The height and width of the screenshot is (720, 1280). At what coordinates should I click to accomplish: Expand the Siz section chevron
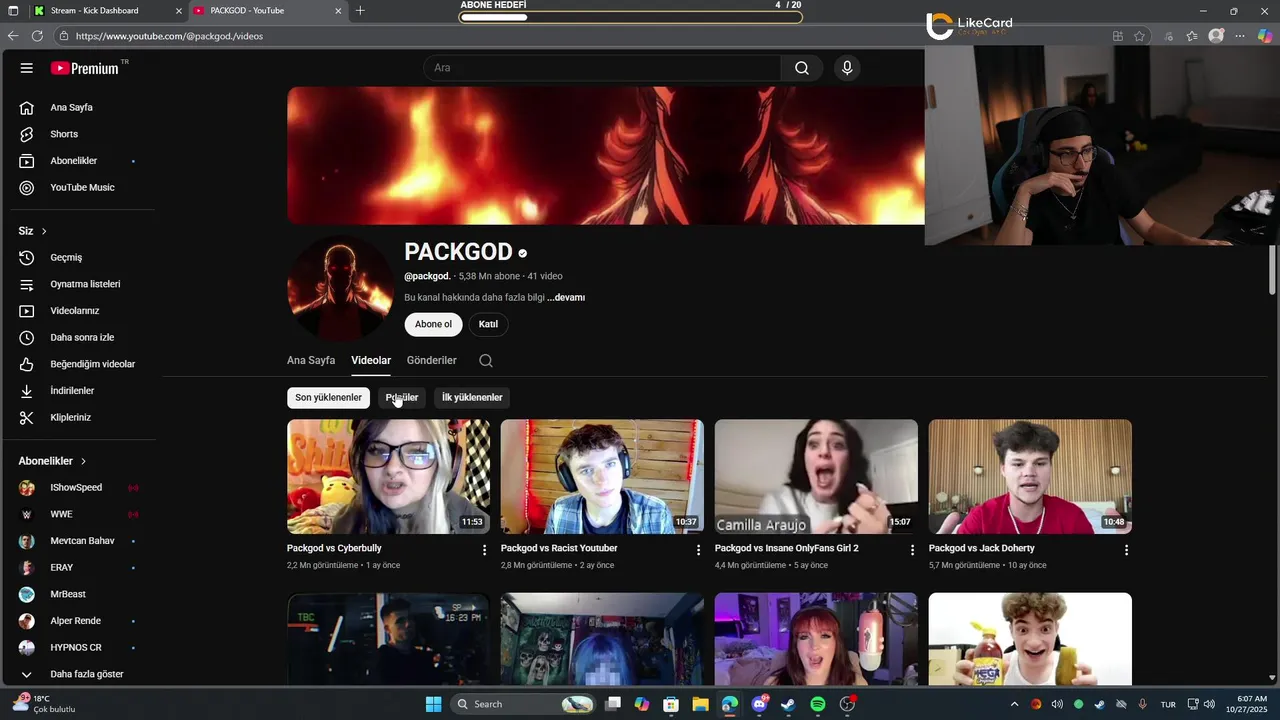44,231
